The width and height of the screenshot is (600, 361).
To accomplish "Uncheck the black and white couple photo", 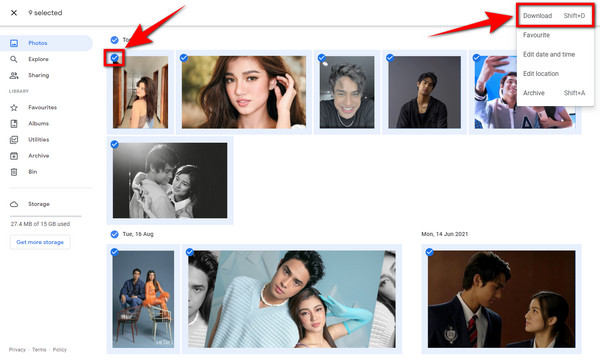I will [x=114, y=144].
